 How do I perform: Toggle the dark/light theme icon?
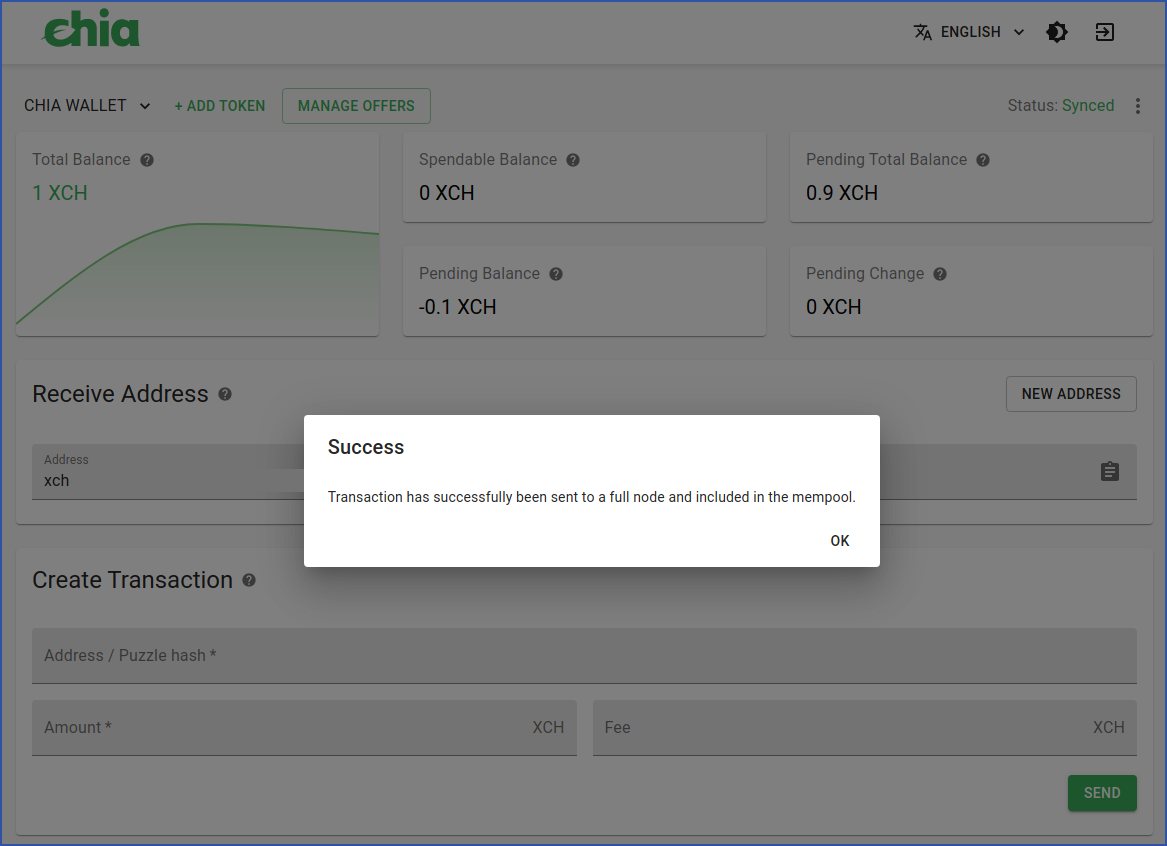1057,32
